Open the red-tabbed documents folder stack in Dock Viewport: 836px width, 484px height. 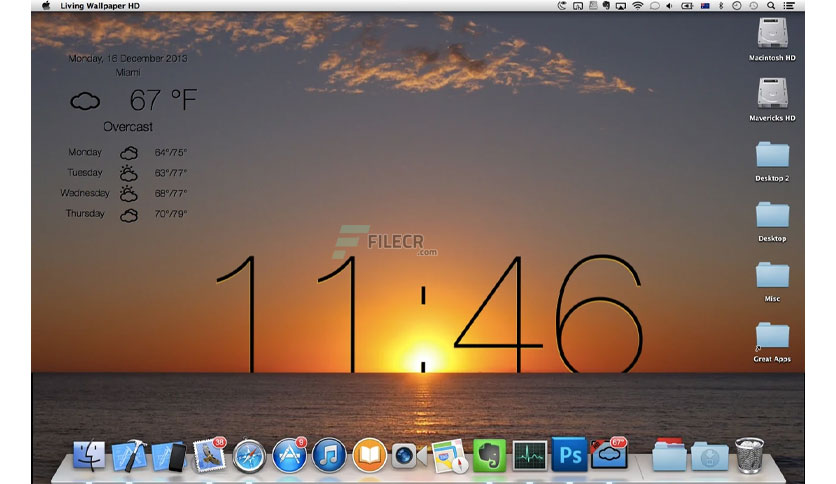click(669, 455)
